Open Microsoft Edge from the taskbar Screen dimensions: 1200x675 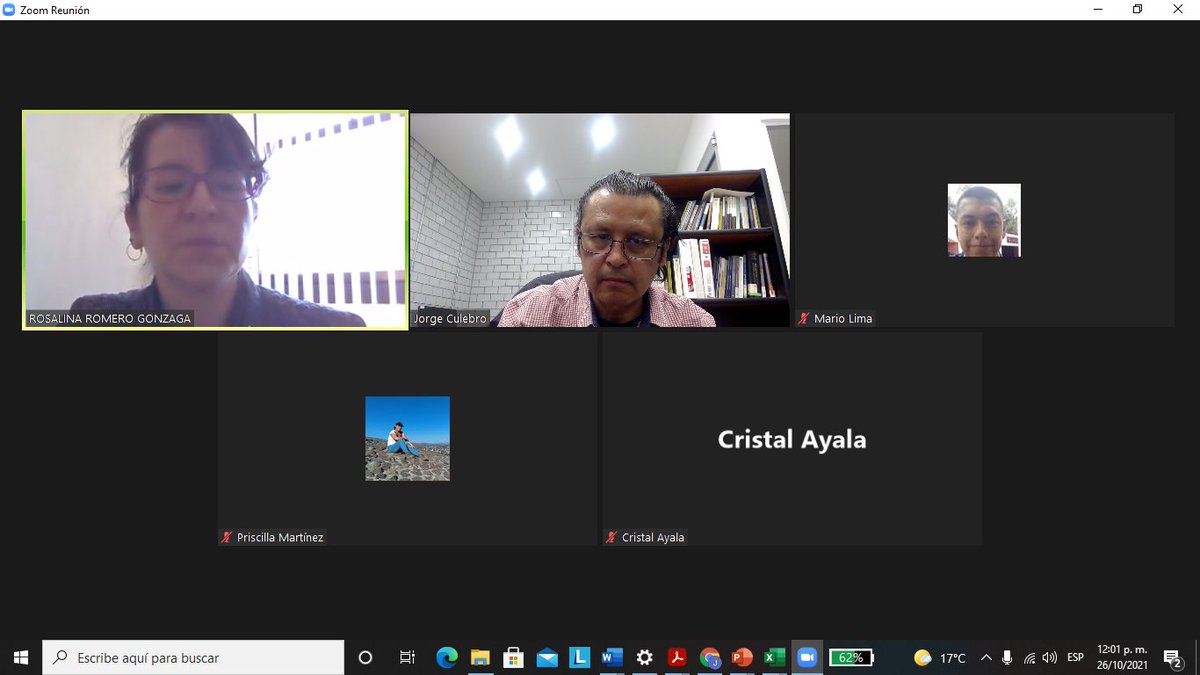pos(447,657)
